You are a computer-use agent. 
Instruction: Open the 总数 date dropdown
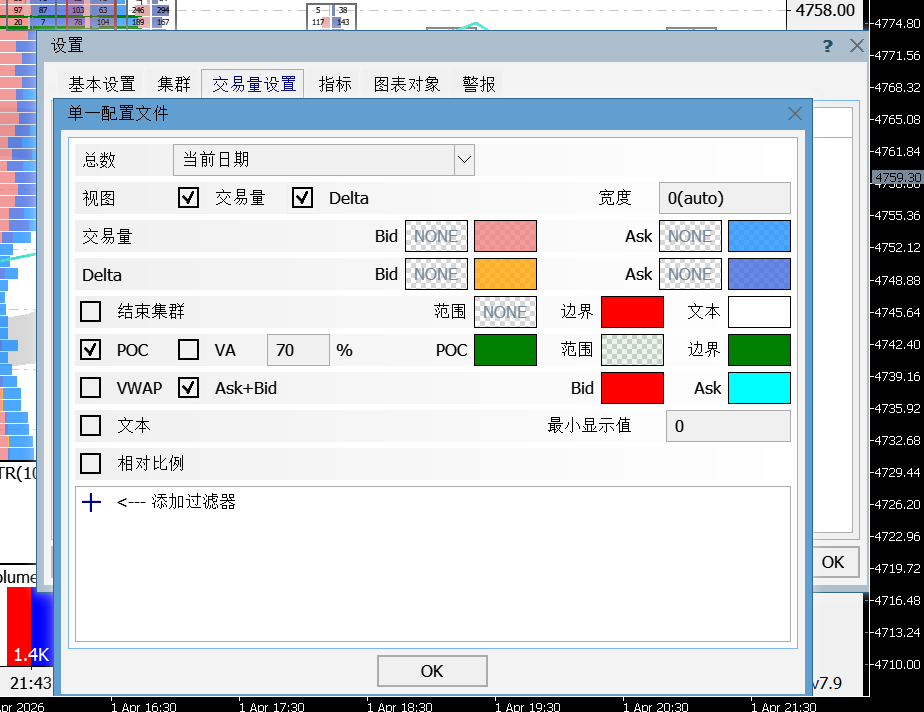(x=463, y=159)
